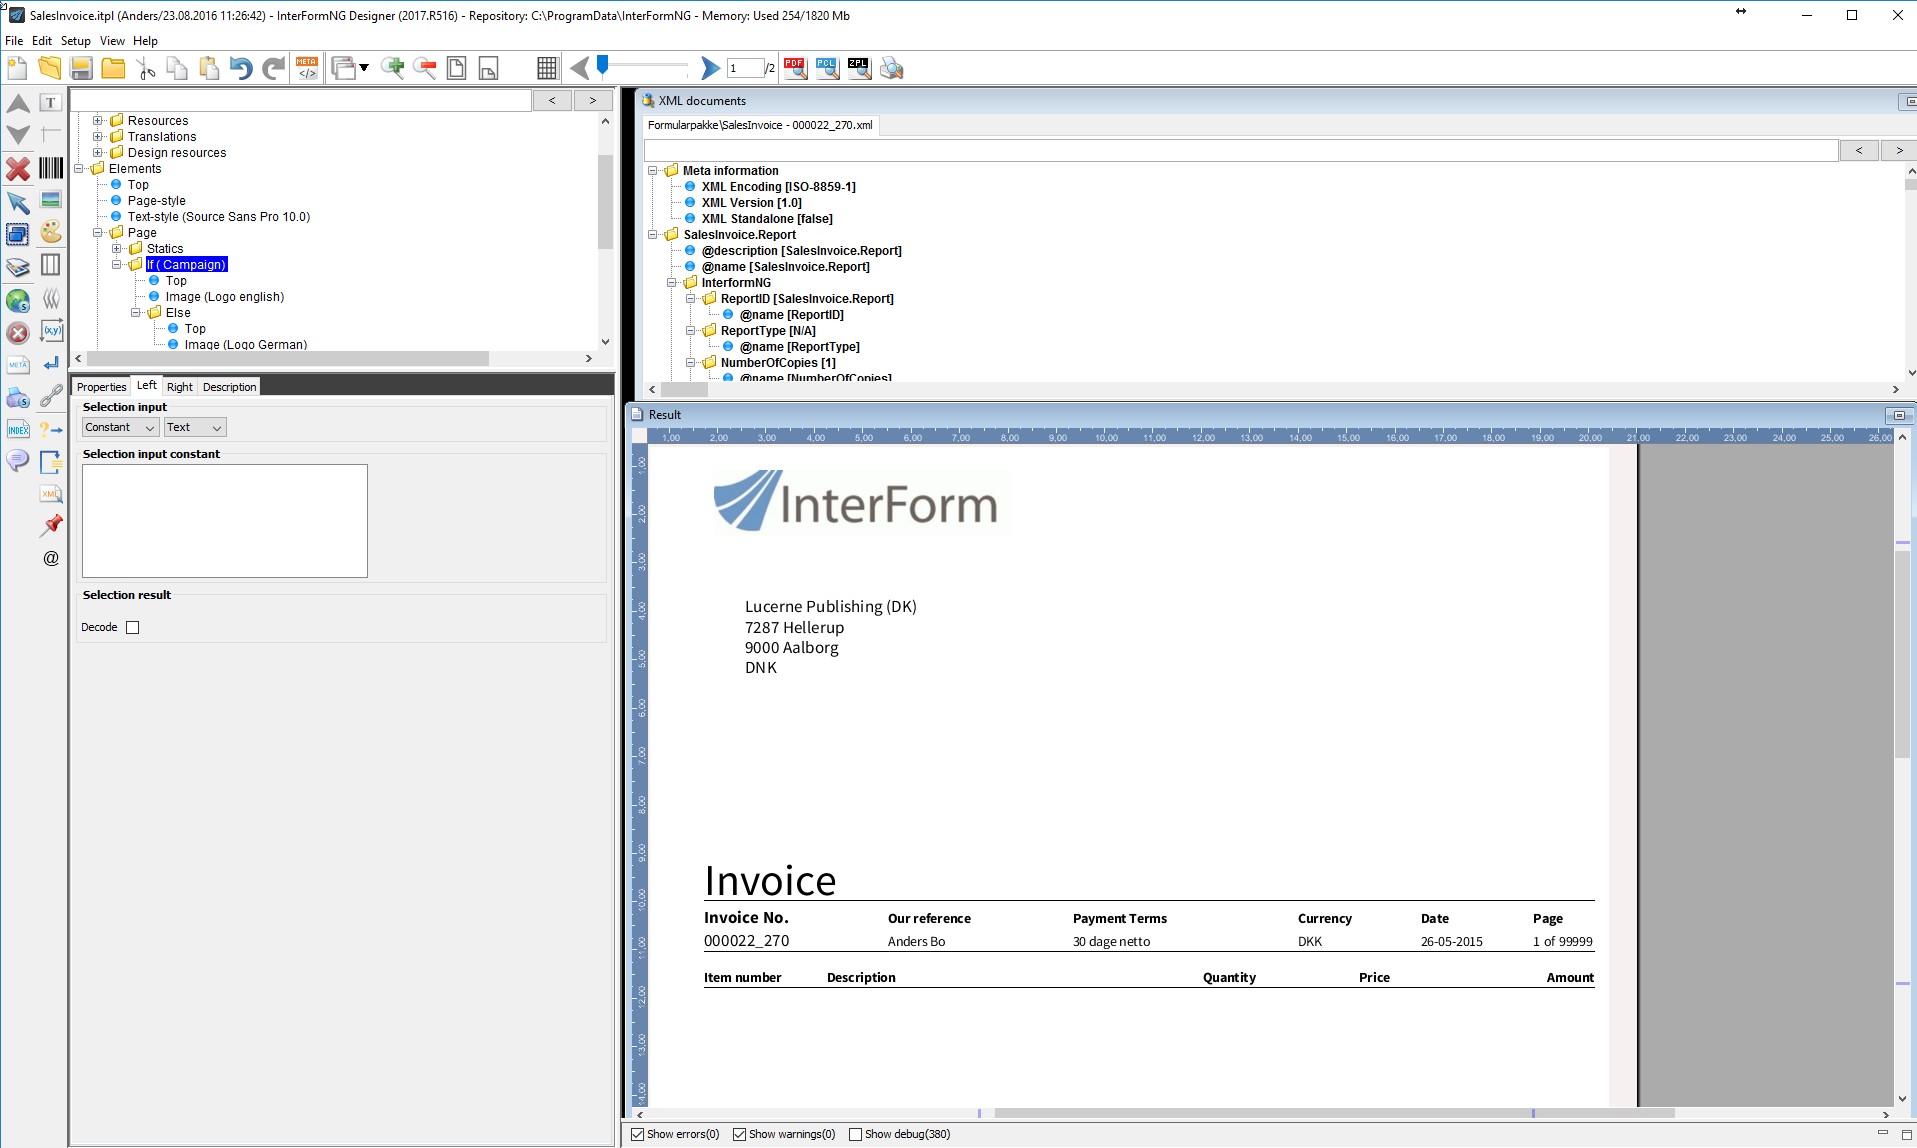Toggle the grid icon in the toolbar
The height and width of the screenshot is (1148, 1917).
(547, 68)
